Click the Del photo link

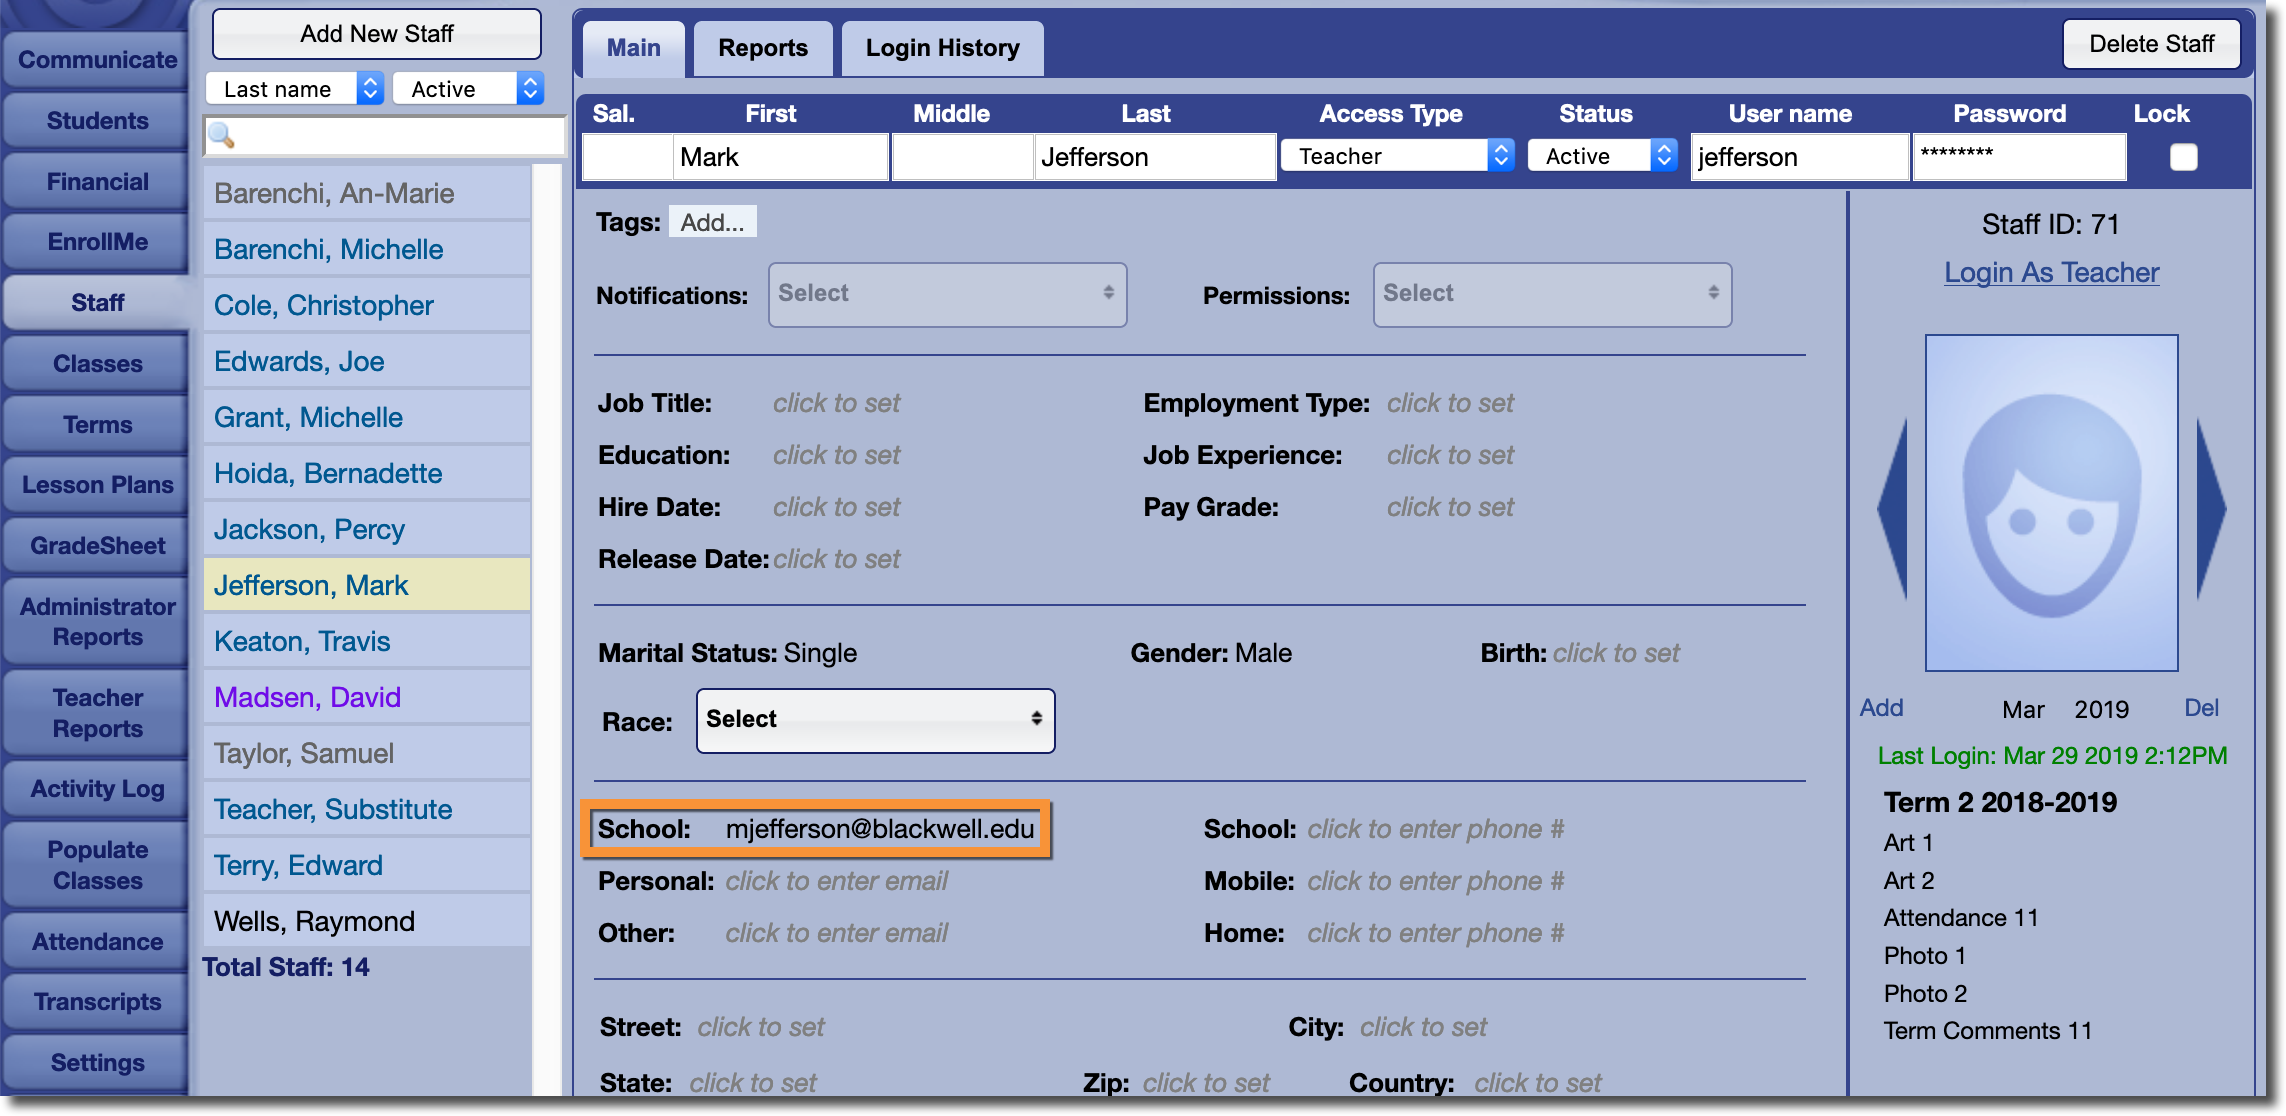pyautogui.click(x=2201, y=708)
